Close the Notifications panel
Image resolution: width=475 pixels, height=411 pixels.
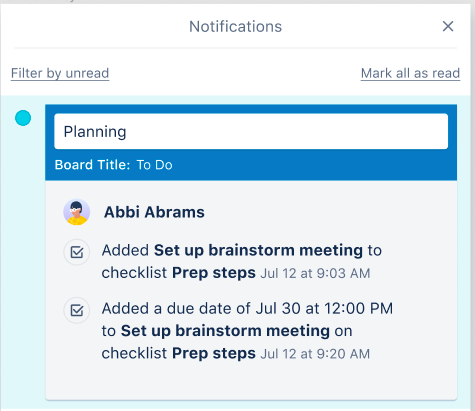[448, 26]
